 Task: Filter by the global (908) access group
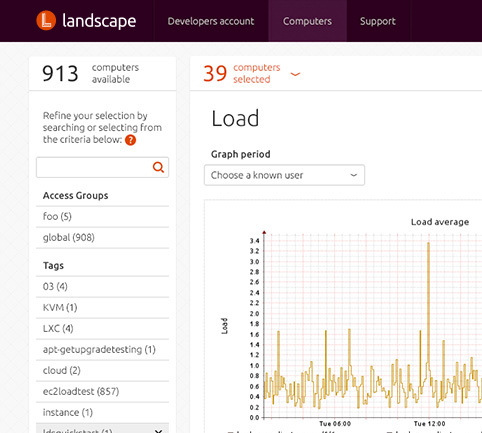102,238
